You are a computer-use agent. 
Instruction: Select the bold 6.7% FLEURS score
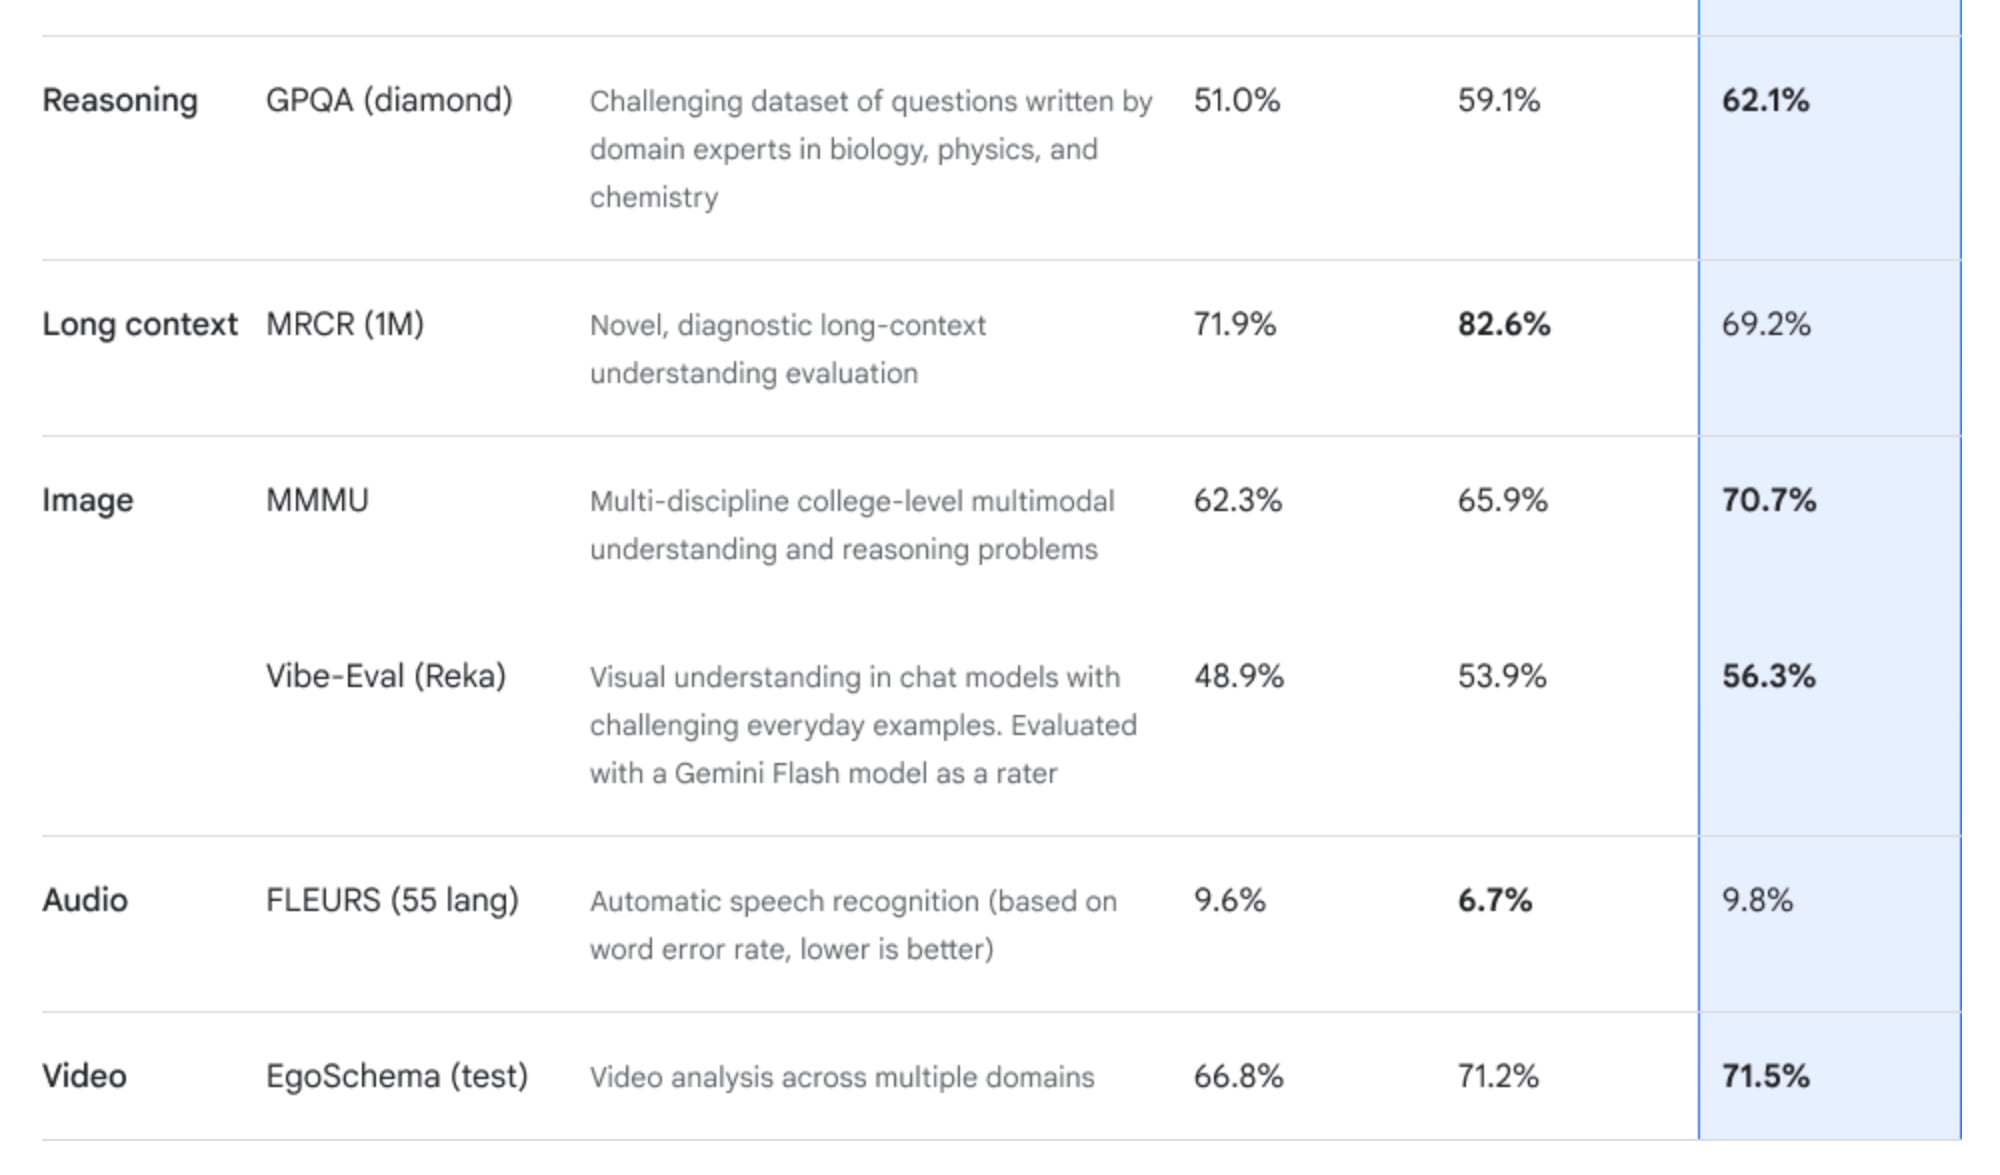pos(1495,900)
